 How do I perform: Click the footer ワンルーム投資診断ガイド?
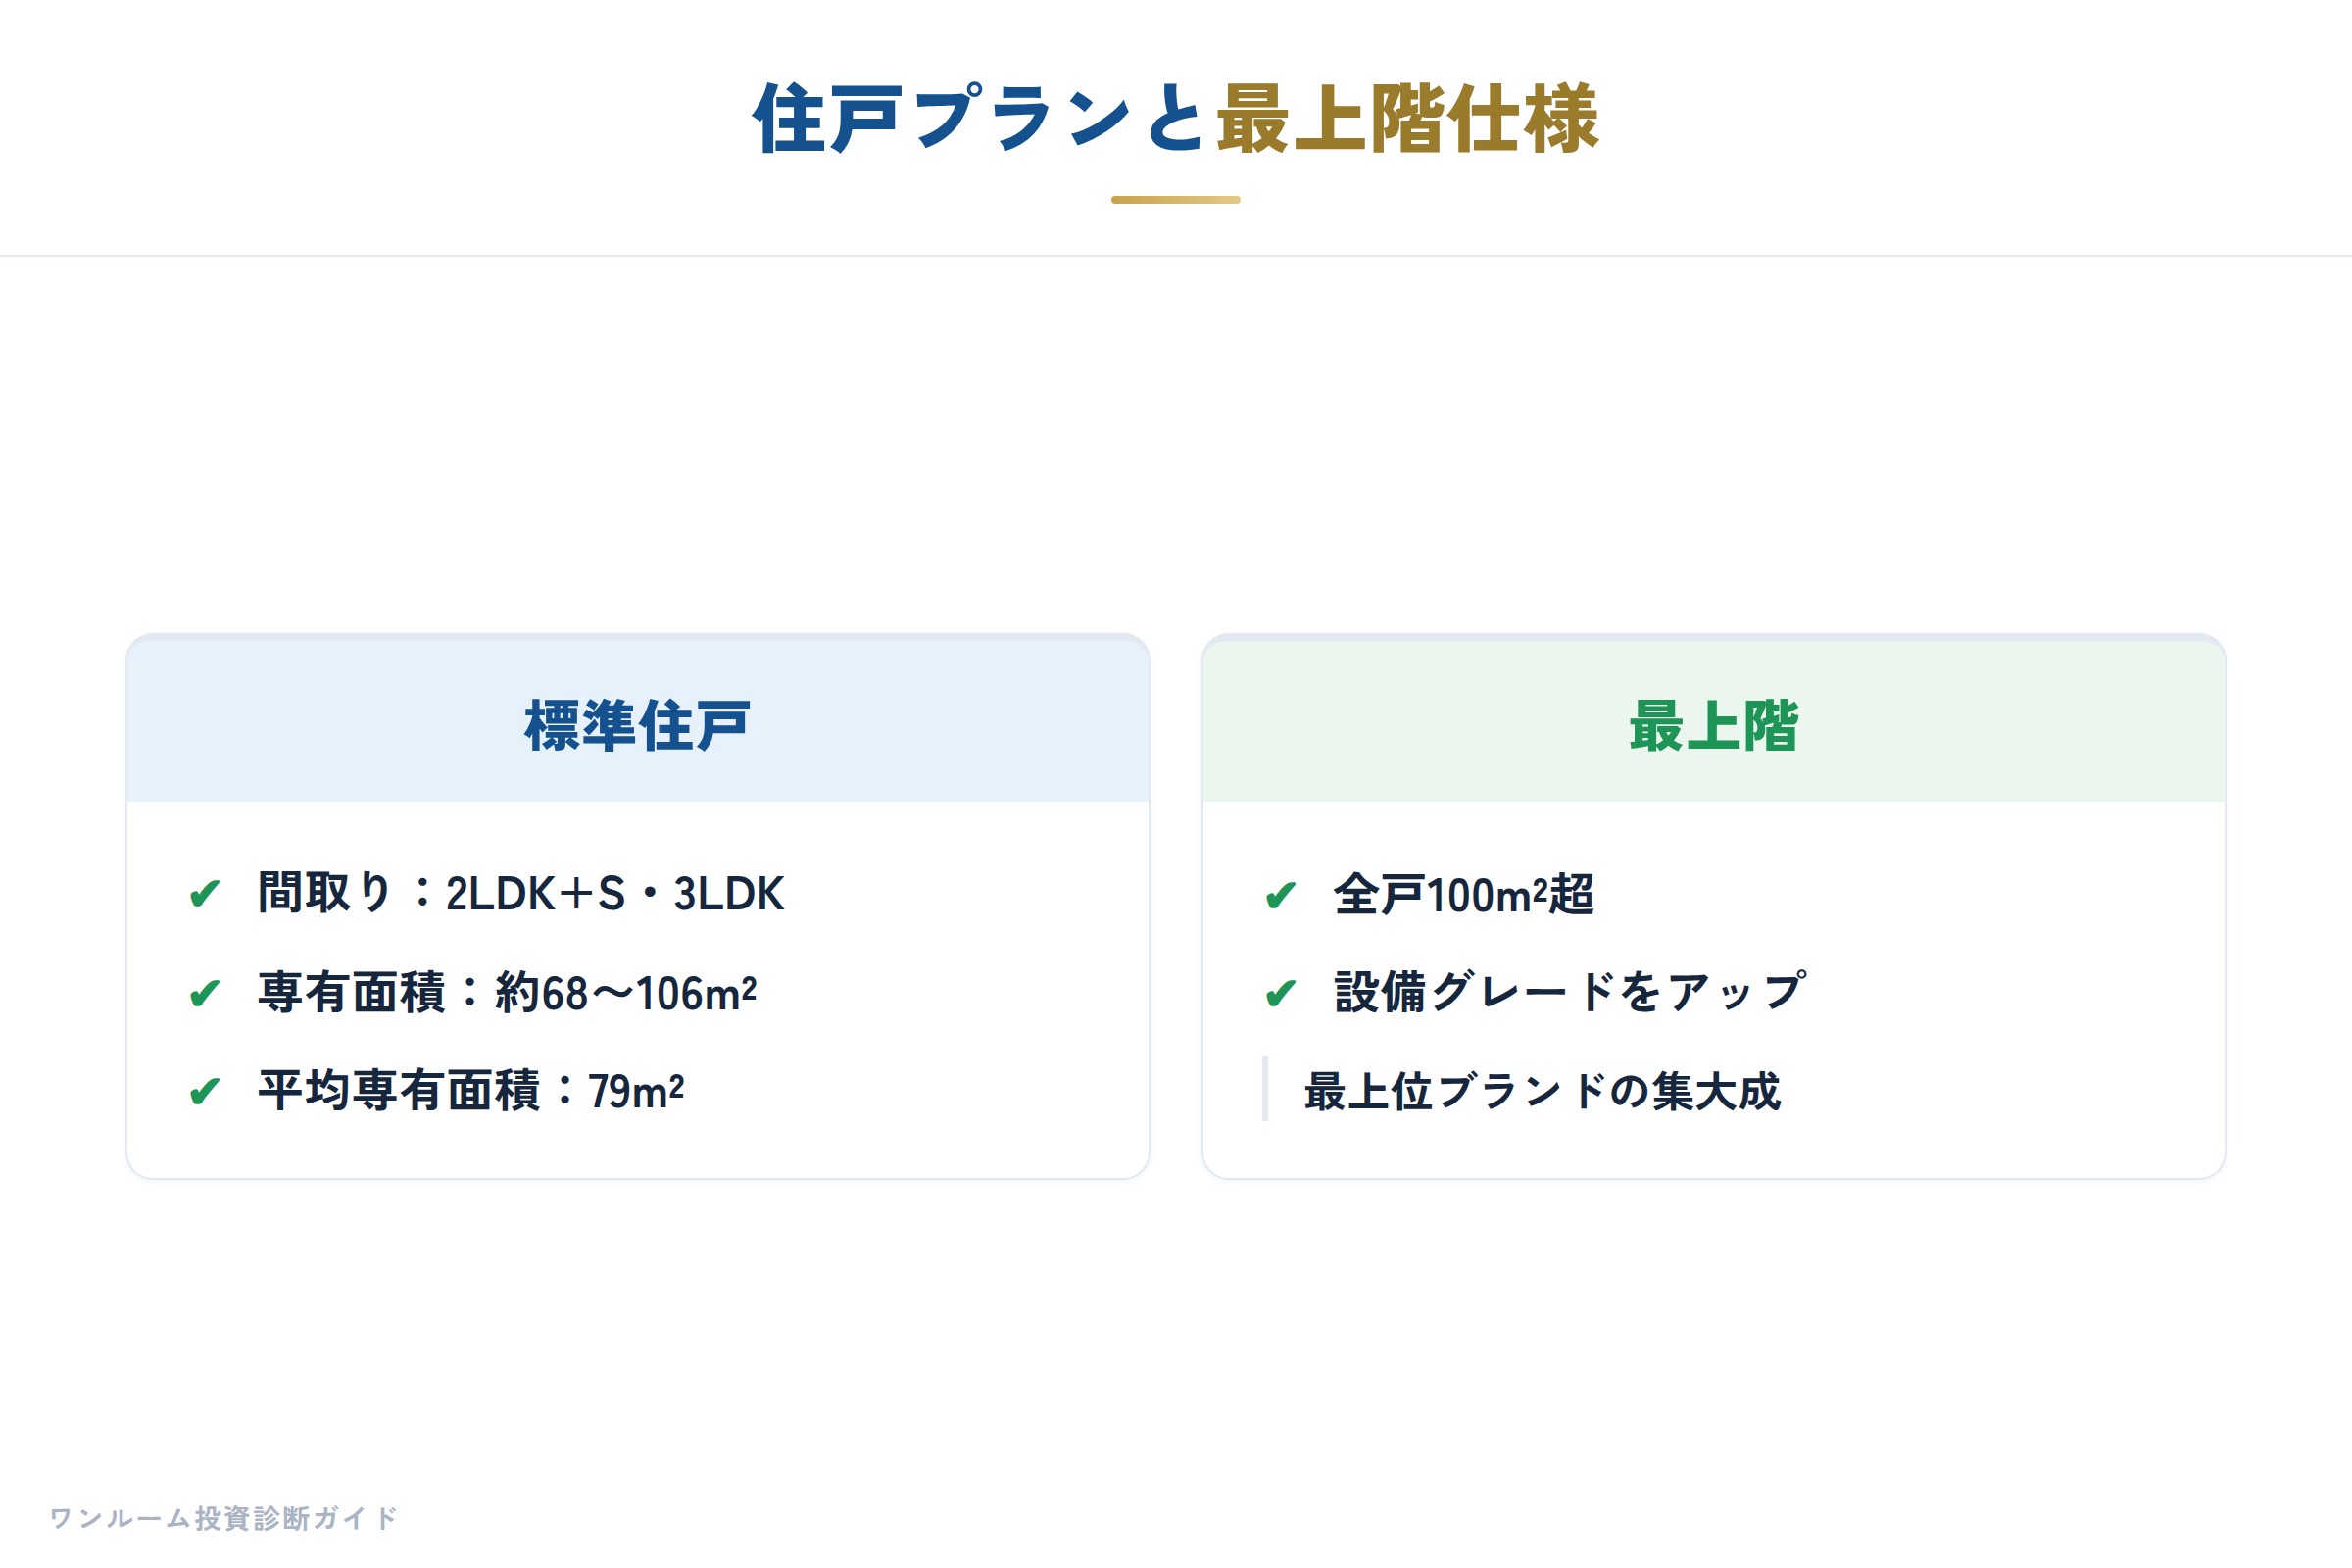pyautogui.click(x=223, y=1518)
